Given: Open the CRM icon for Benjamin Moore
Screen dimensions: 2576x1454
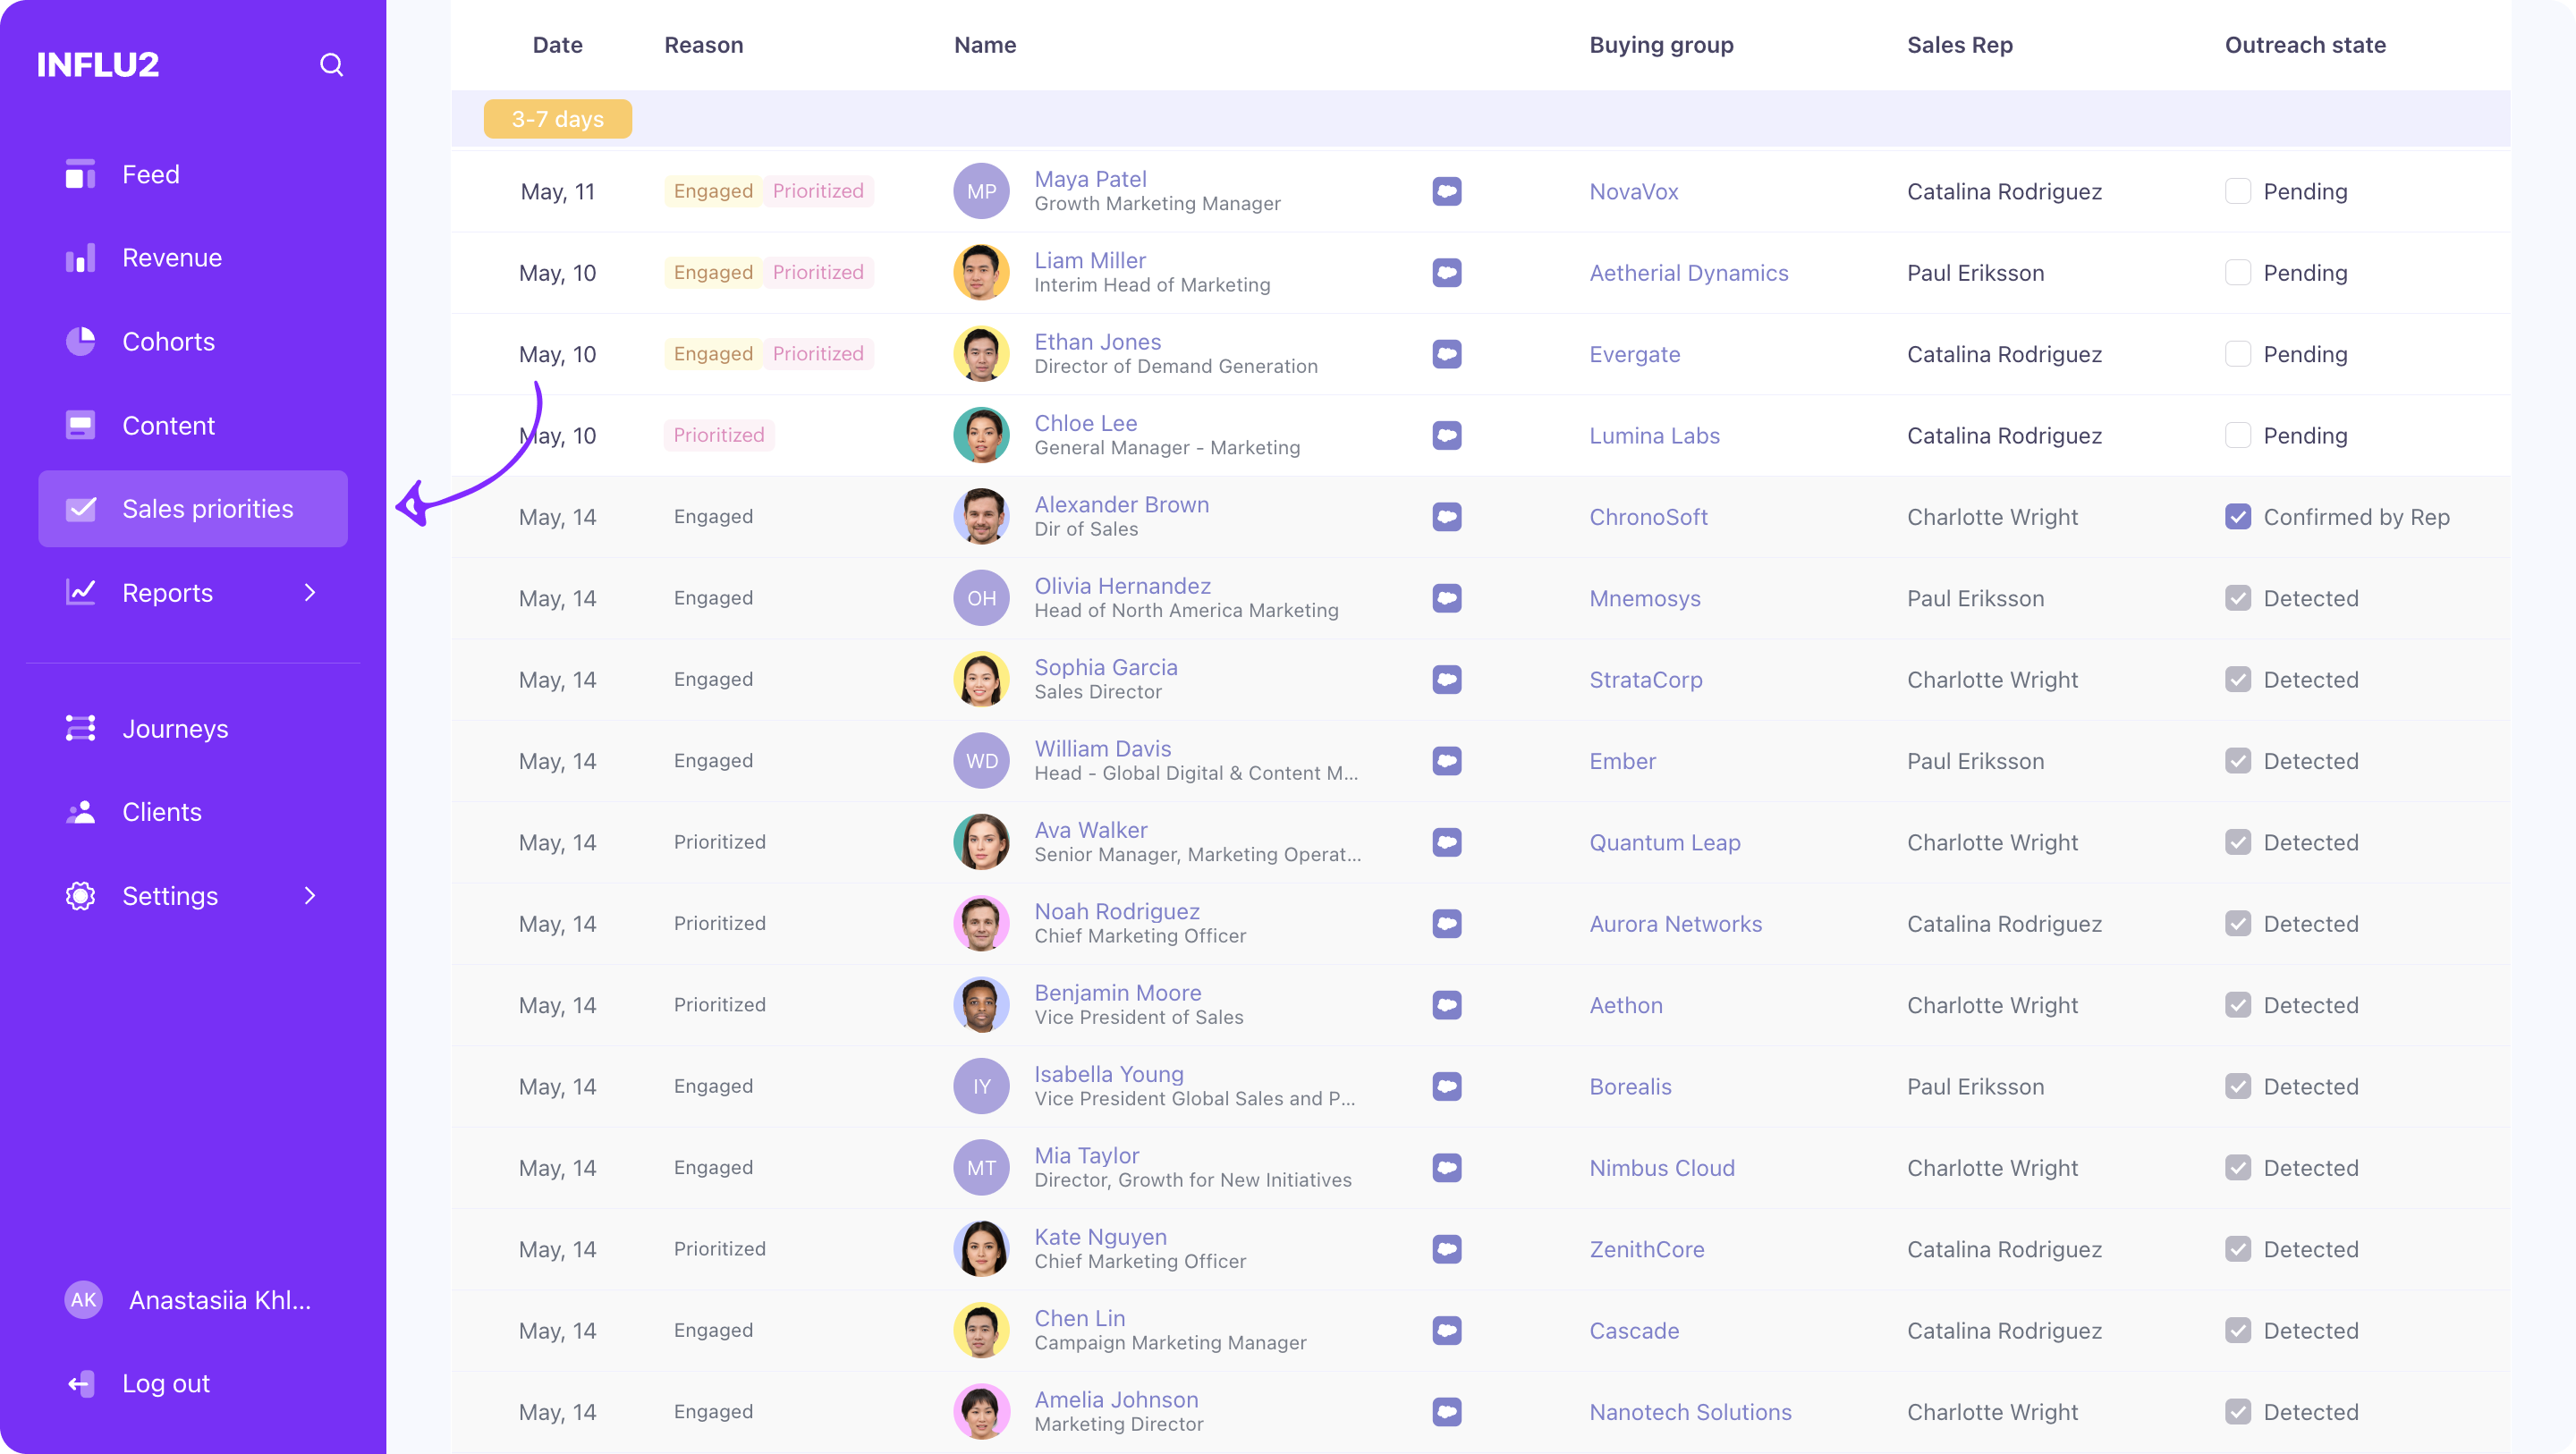Looking at the screenshot, I should 1446,1005.
